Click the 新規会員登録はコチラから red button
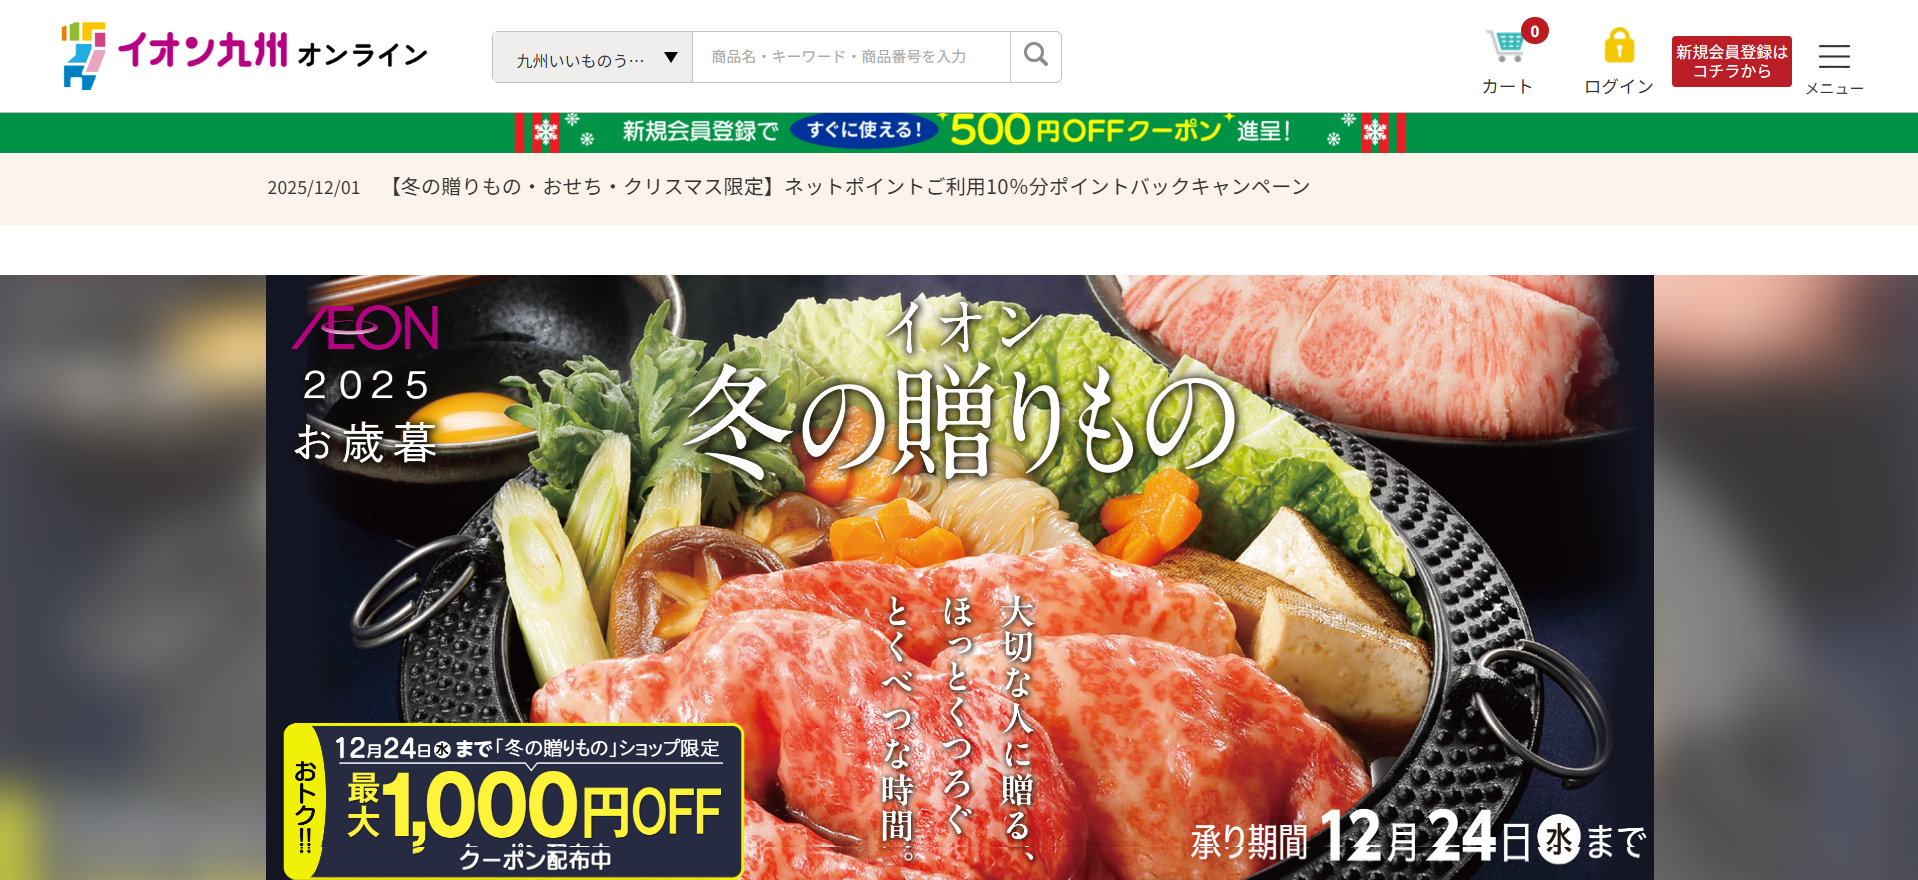This screenshot has height=880, width=1918. click(x=1731, y=61)
